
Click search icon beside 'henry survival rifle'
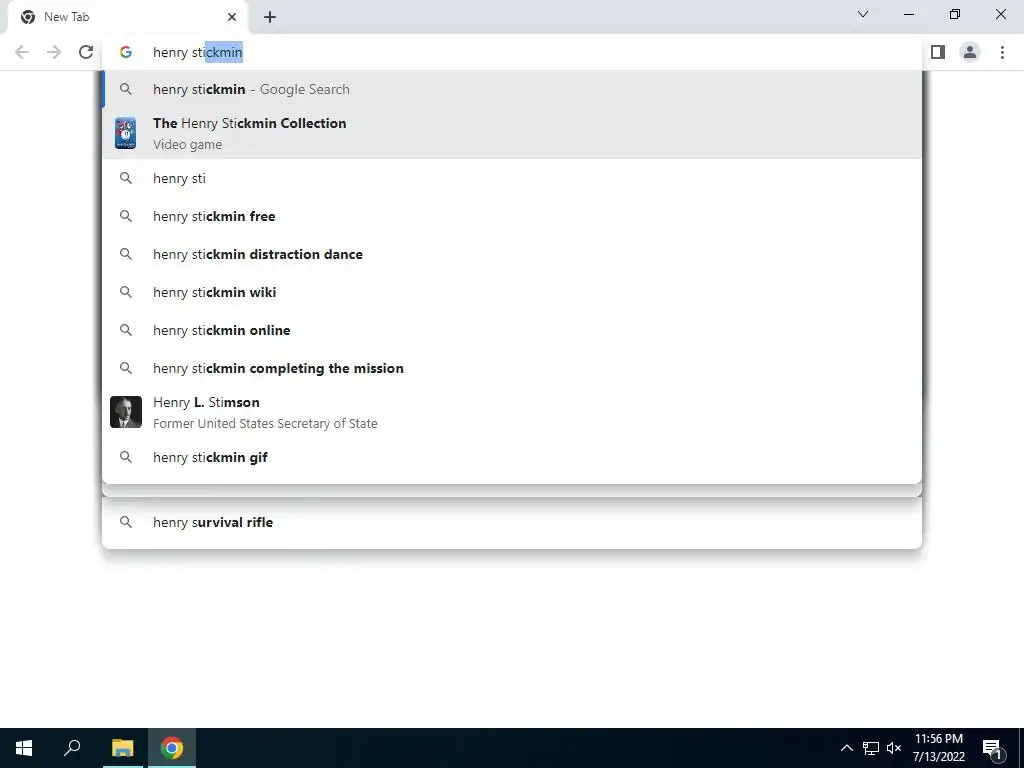click(126, 522)
